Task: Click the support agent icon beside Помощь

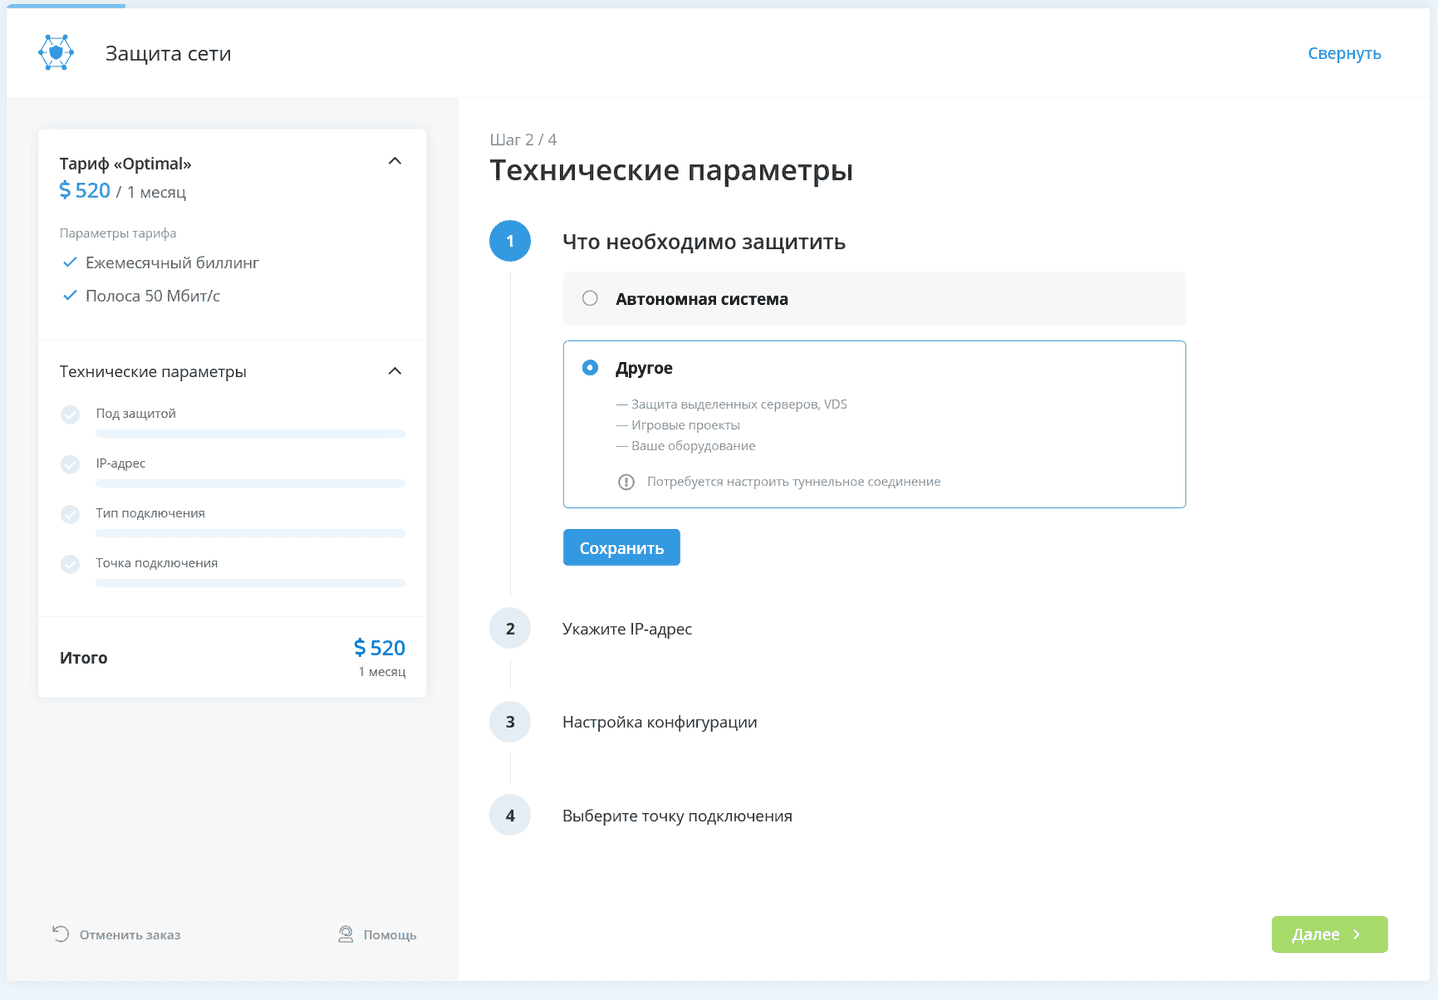Action: coord(346,934)
